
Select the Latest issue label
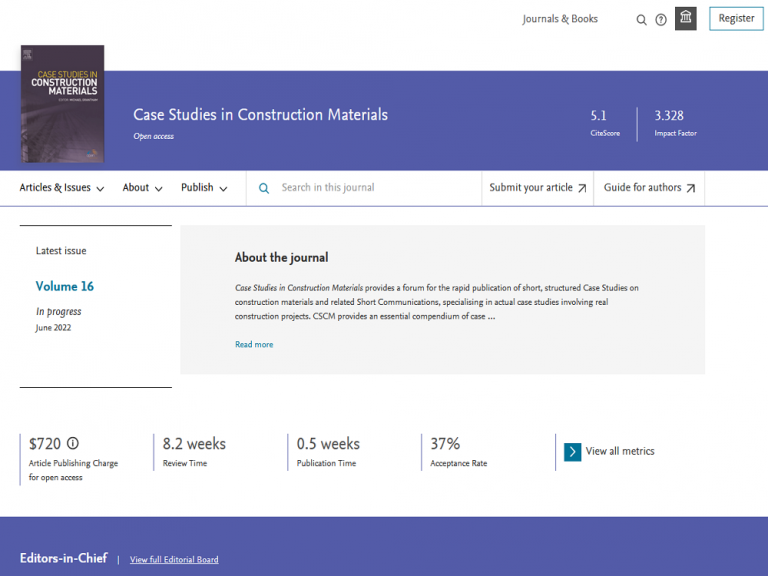(x=61, y=251)
